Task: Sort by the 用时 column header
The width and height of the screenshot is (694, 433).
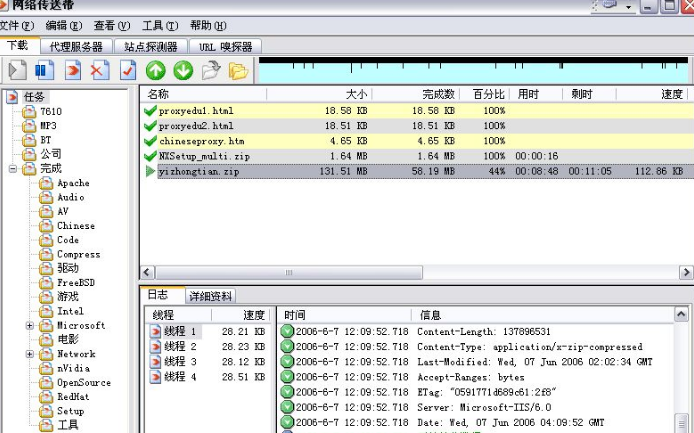Action: click(x=536, y=94)
